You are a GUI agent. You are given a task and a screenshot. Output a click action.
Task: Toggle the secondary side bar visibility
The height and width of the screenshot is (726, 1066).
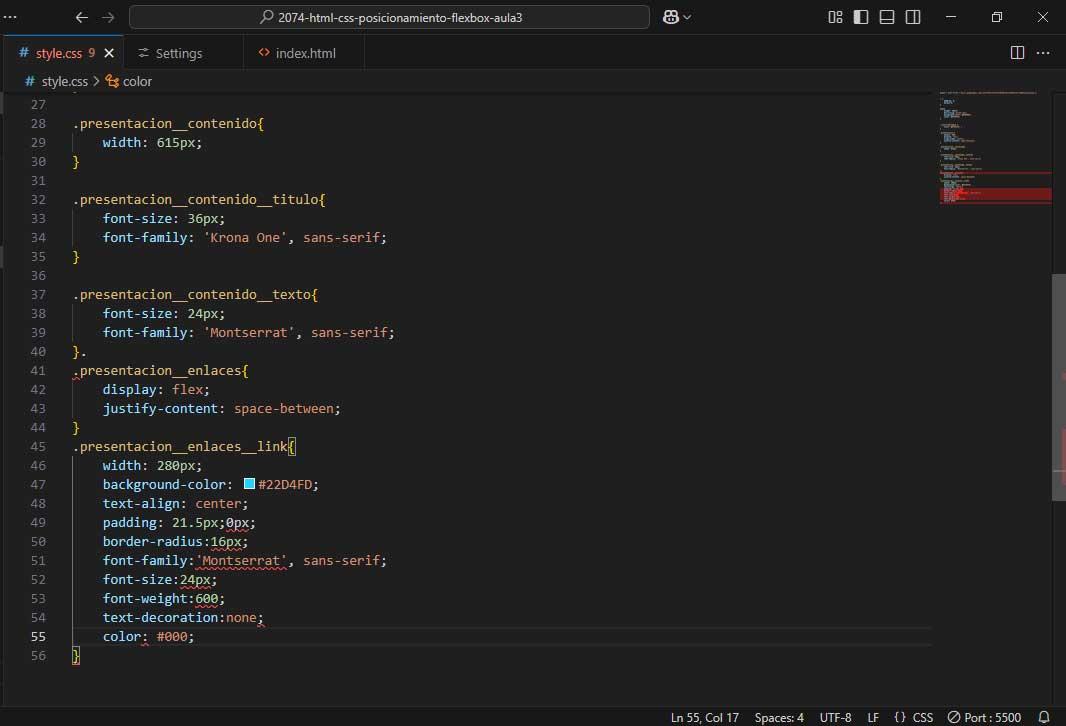click(913, 17)
